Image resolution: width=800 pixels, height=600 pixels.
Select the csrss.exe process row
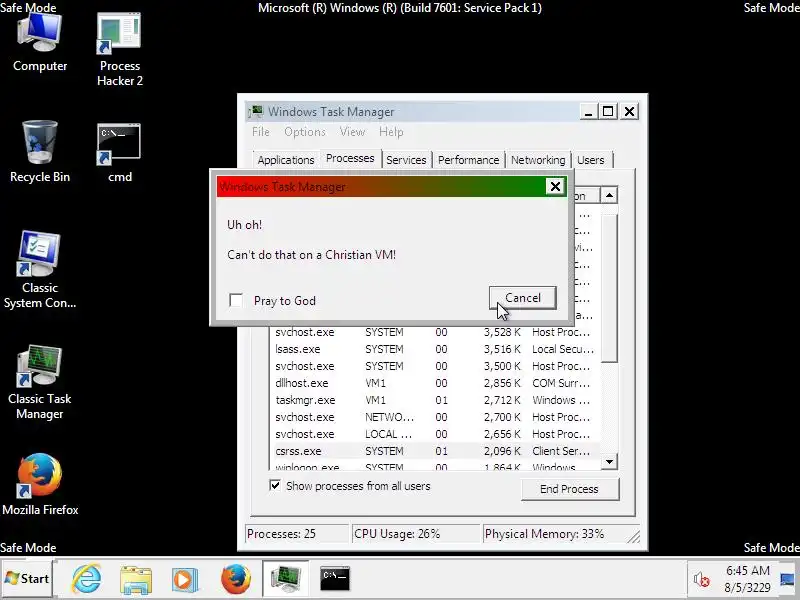[435, 451]
